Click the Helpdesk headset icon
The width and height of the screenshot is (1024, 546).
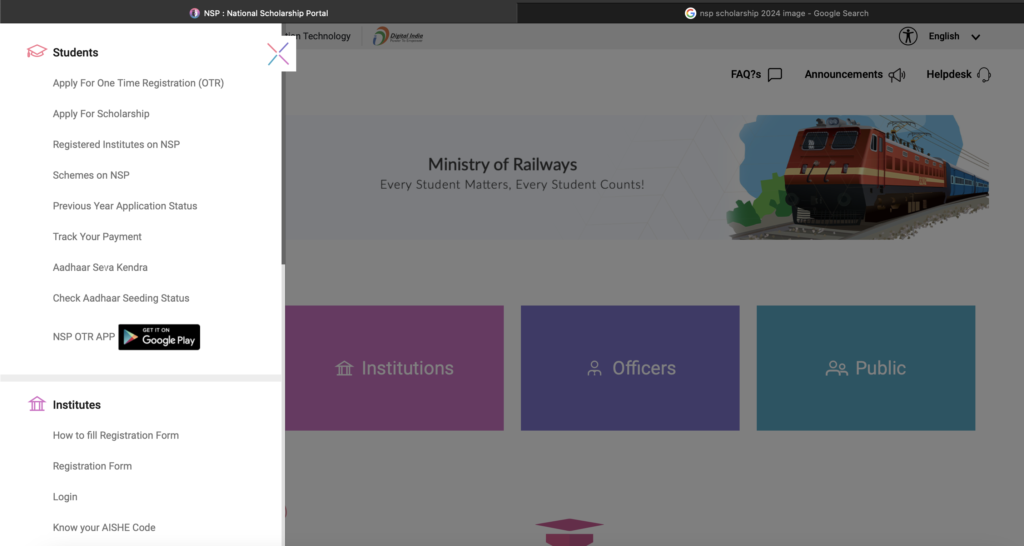pos(984,74)
